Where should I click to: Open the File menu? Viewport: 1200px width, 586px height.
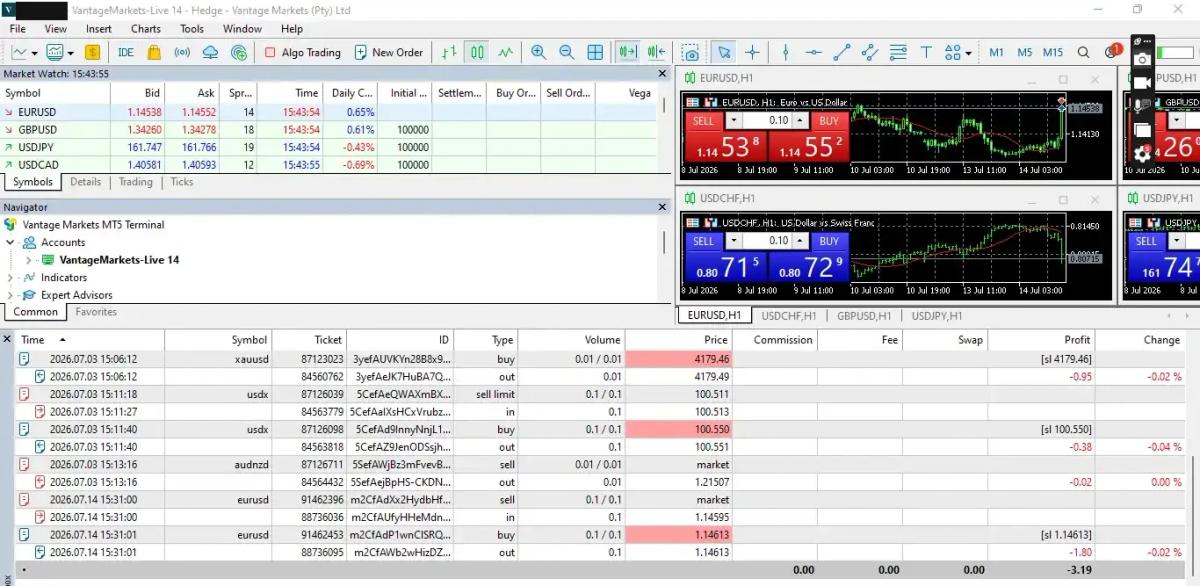click(x=18, y=29)
